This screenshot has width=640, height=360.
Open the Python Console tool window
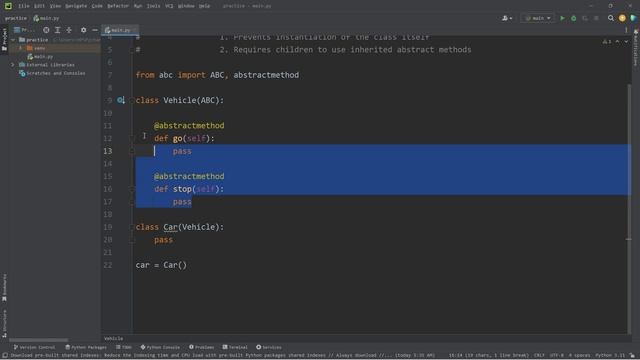[x=160, y=347]
